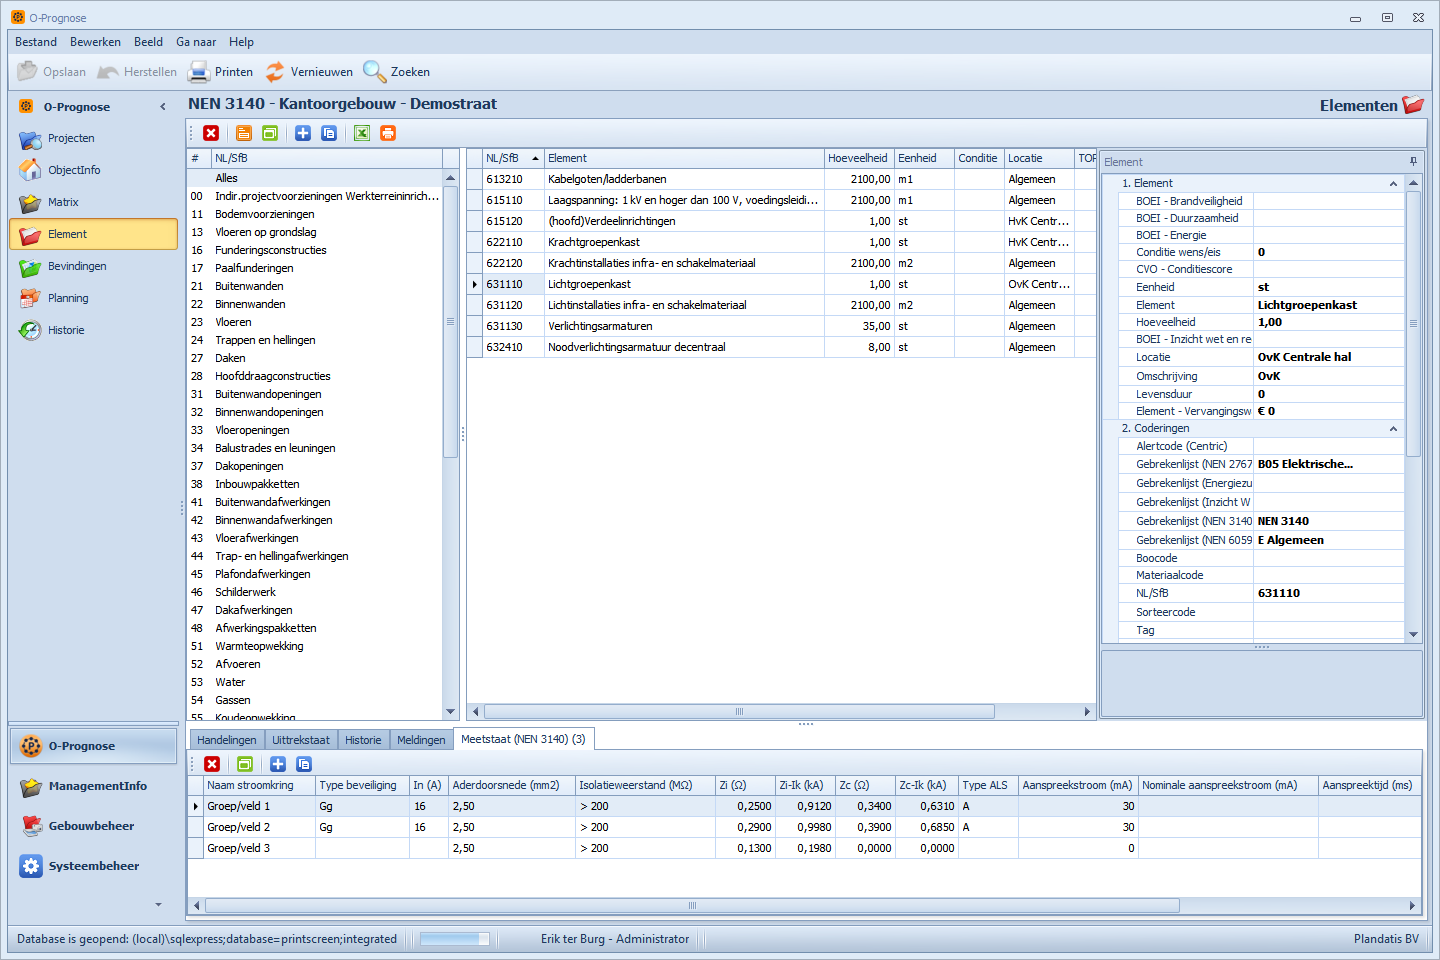Click the copy icon in the elements toolbar

coord(329,133)
